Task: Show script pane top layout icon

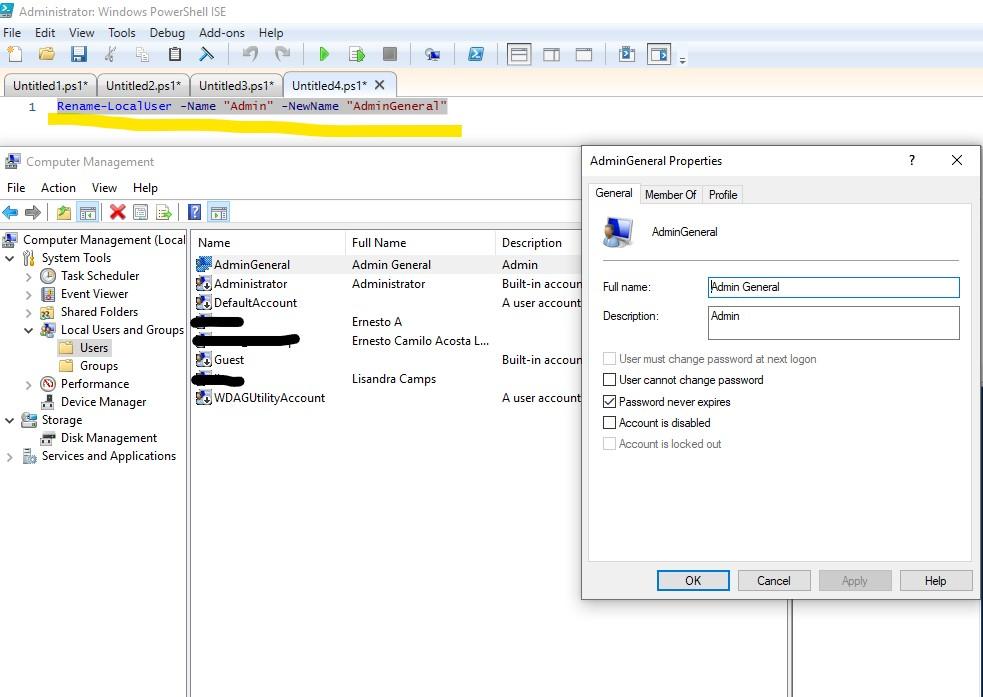Action: pos(519,55)
